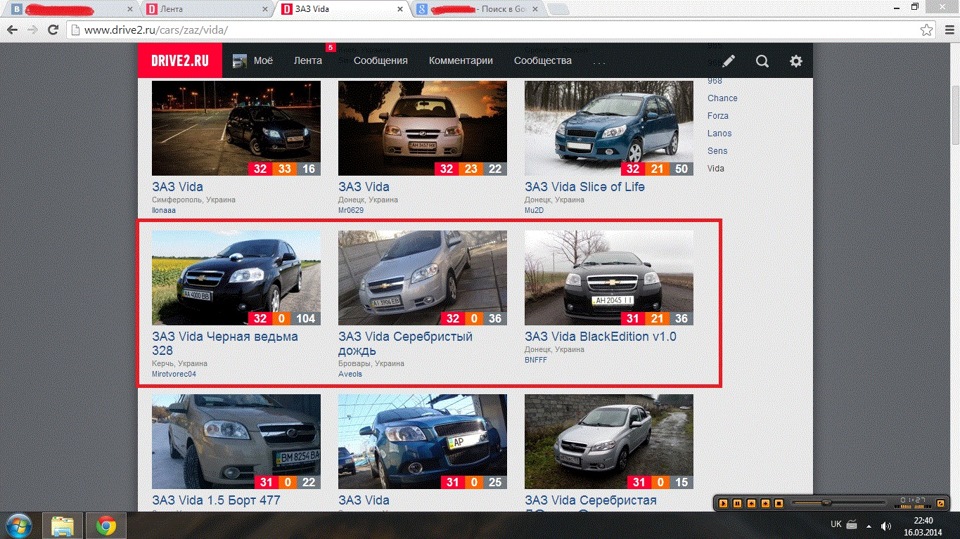Click the browser address bar URL
Image resolution: width=960 pixels, height=539 pixels.
(x=156, y=29)
